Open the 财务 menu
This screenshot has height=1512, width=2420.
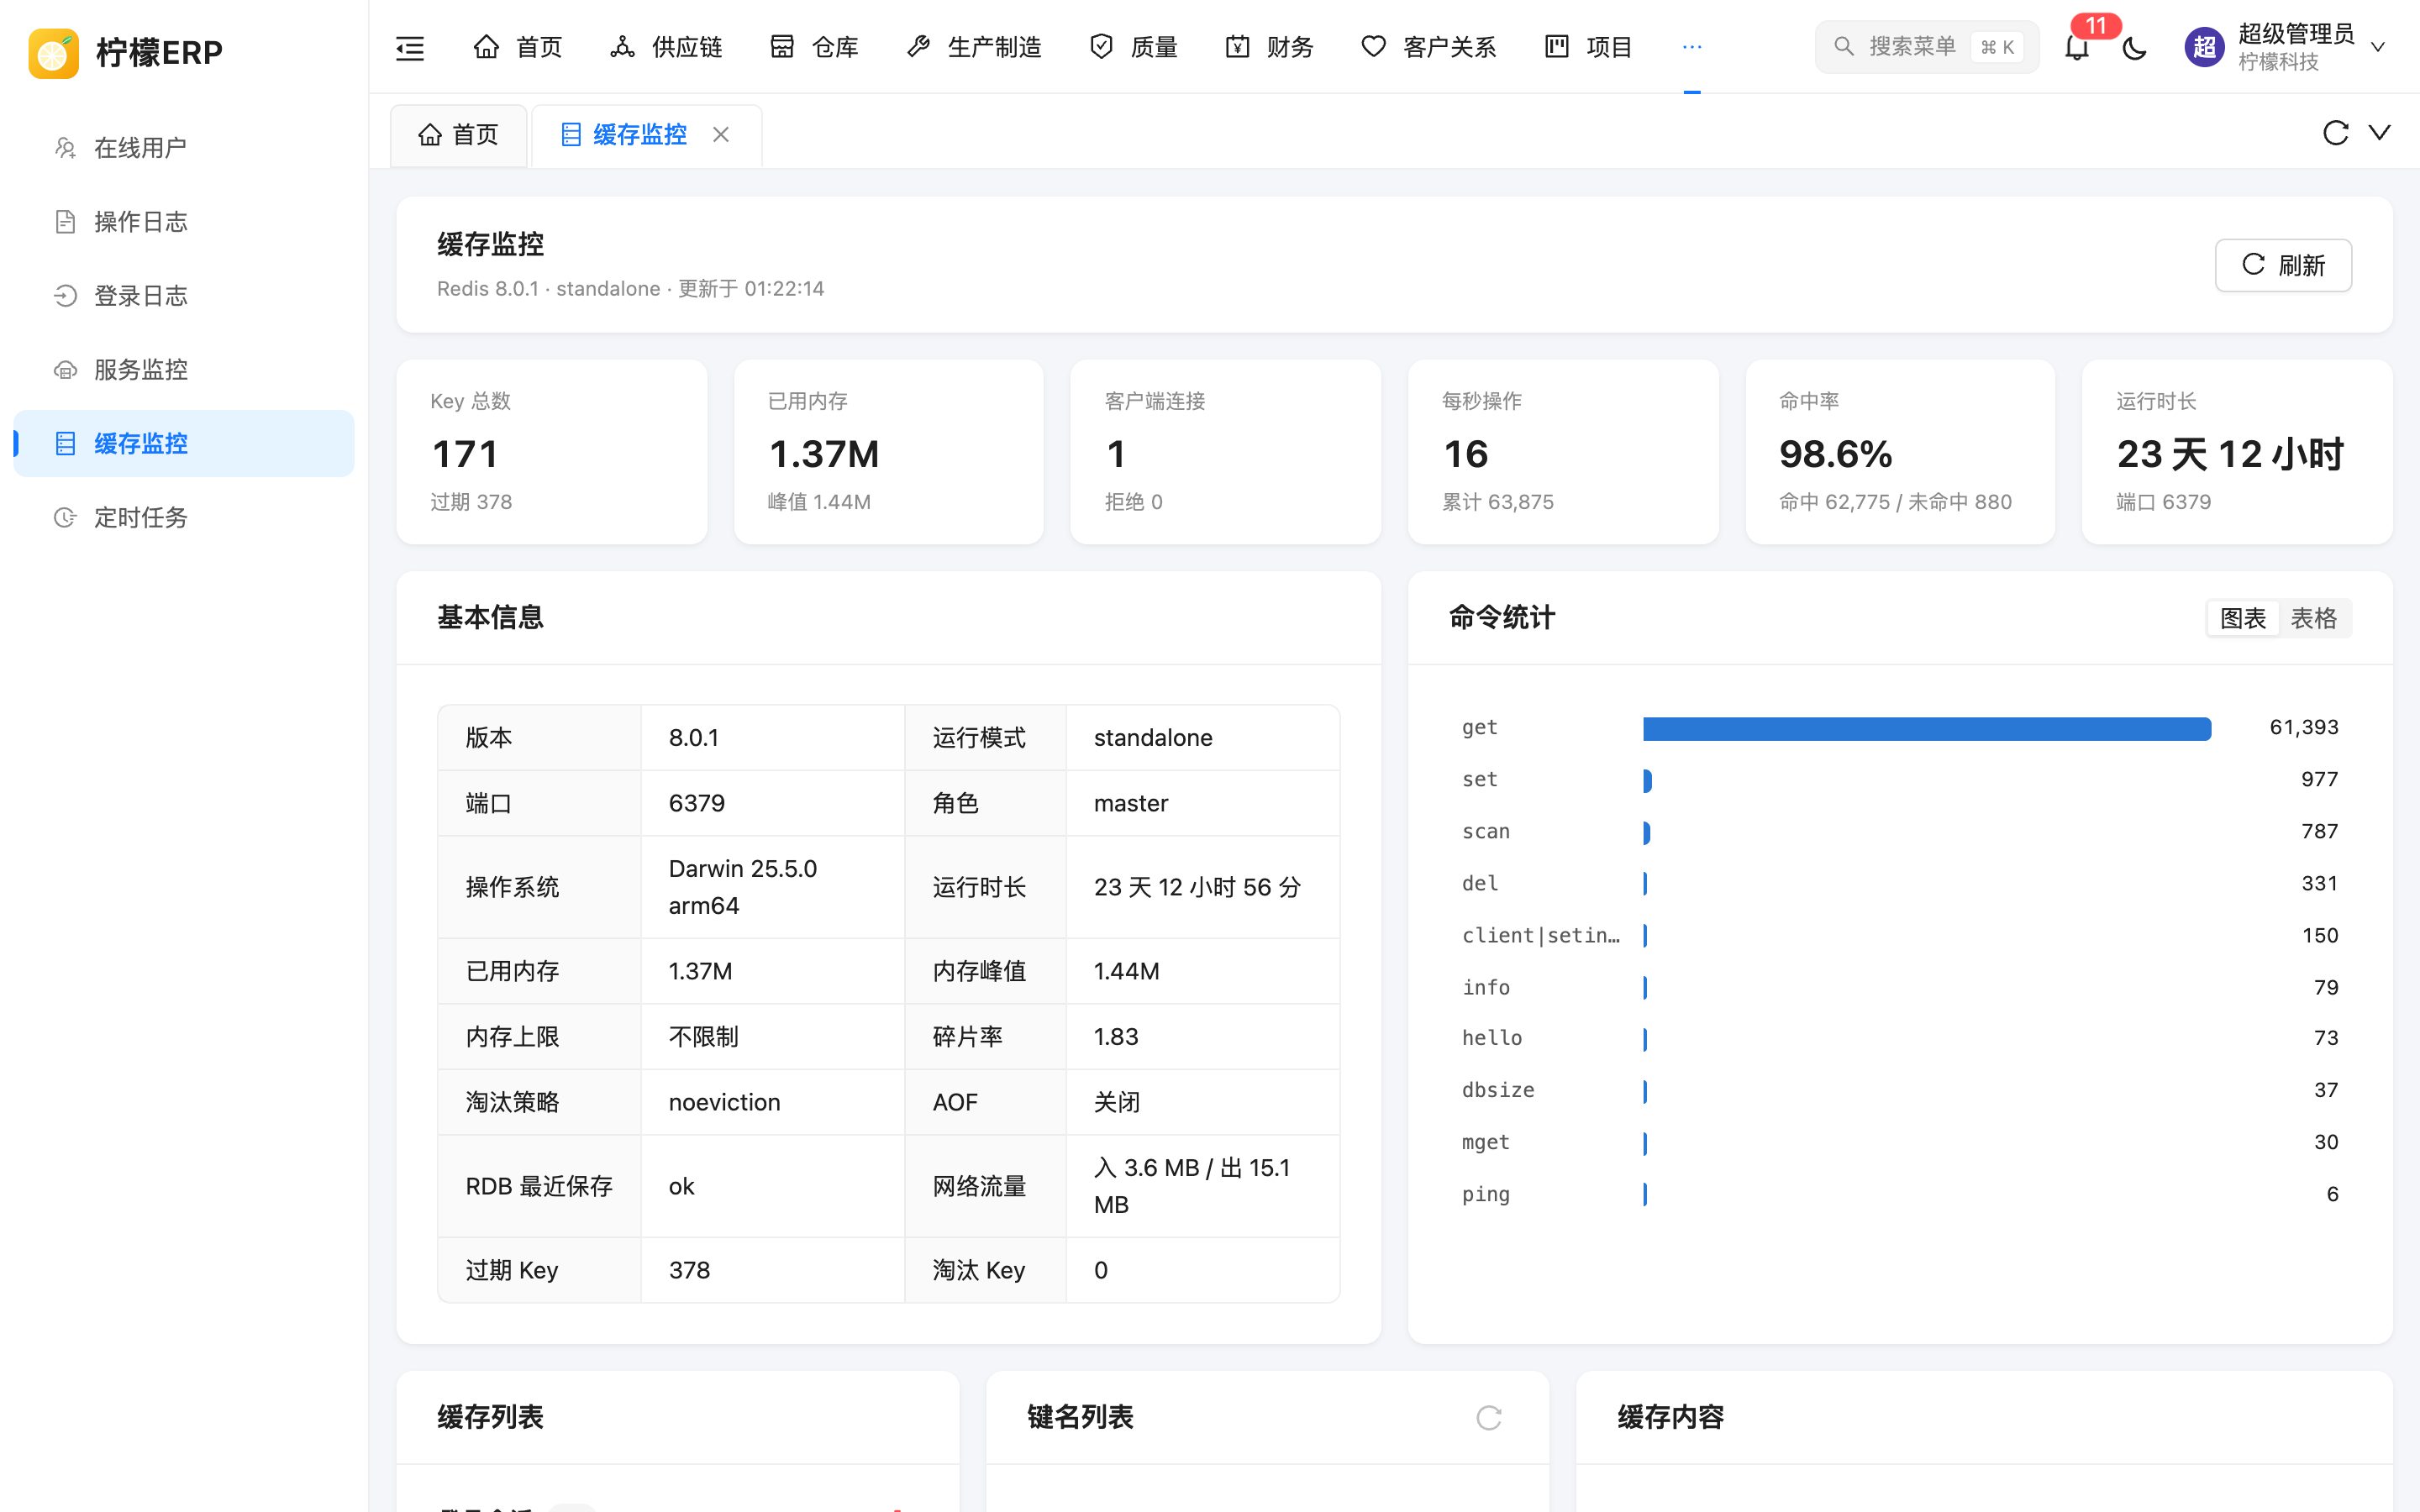[1269, 47]
